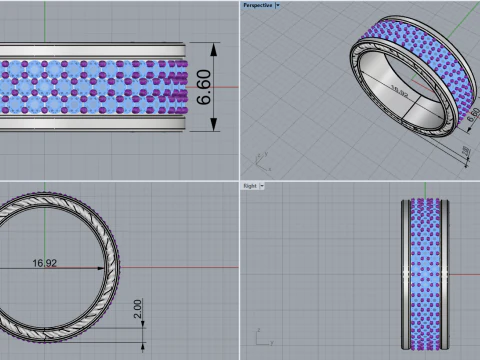Screen dimensions: 480x360
Task: Select the 16.92 dimension inside perspective ring
Action: pos(399,91)
